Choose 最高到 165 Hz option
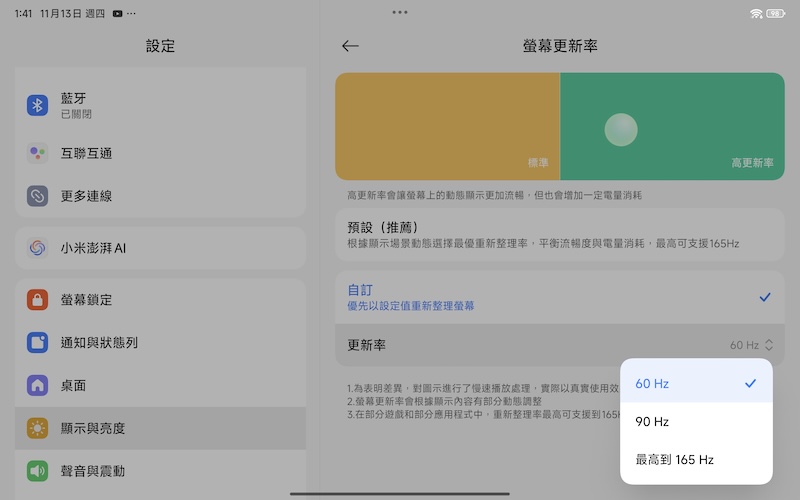This screenshot has width=800, height=500. (x=696, y=459)
